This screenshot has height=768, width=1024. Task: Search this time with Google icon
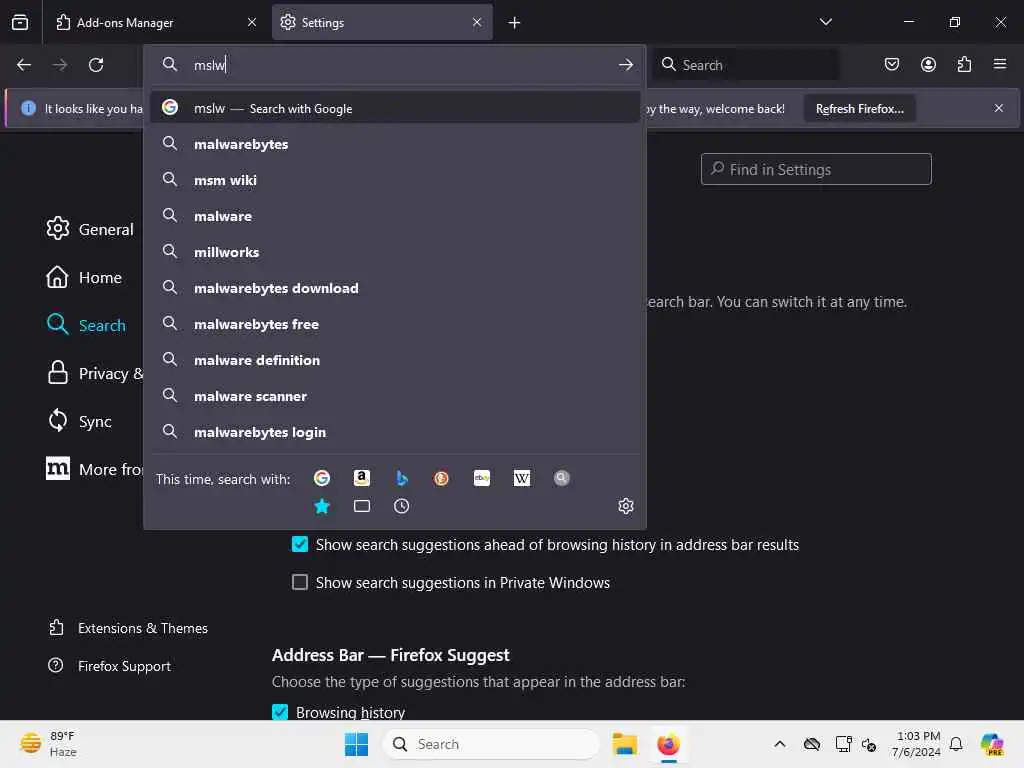(322, 478)
